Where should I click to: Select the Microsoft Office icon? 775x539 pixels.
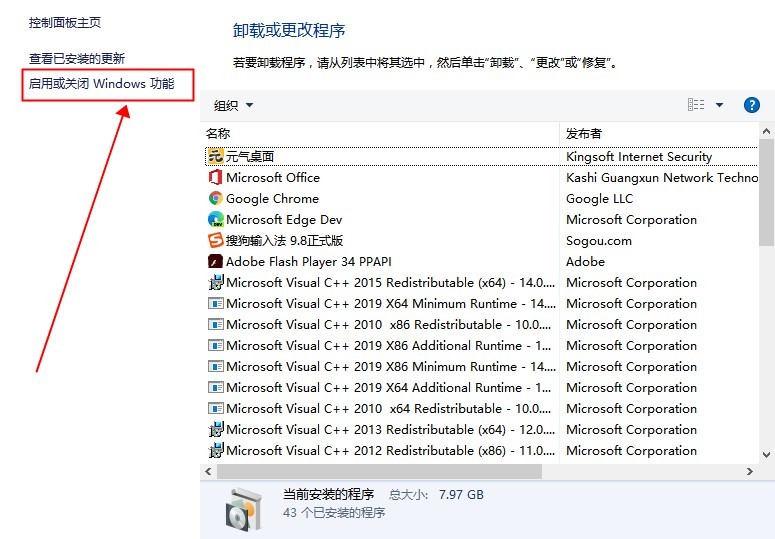pyautogui.click(x=215, y=177)
